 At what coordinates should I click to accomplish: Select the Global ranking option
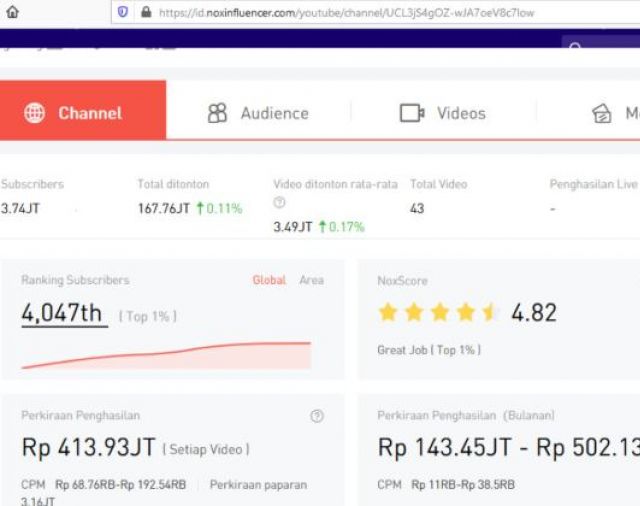point(269,280)
